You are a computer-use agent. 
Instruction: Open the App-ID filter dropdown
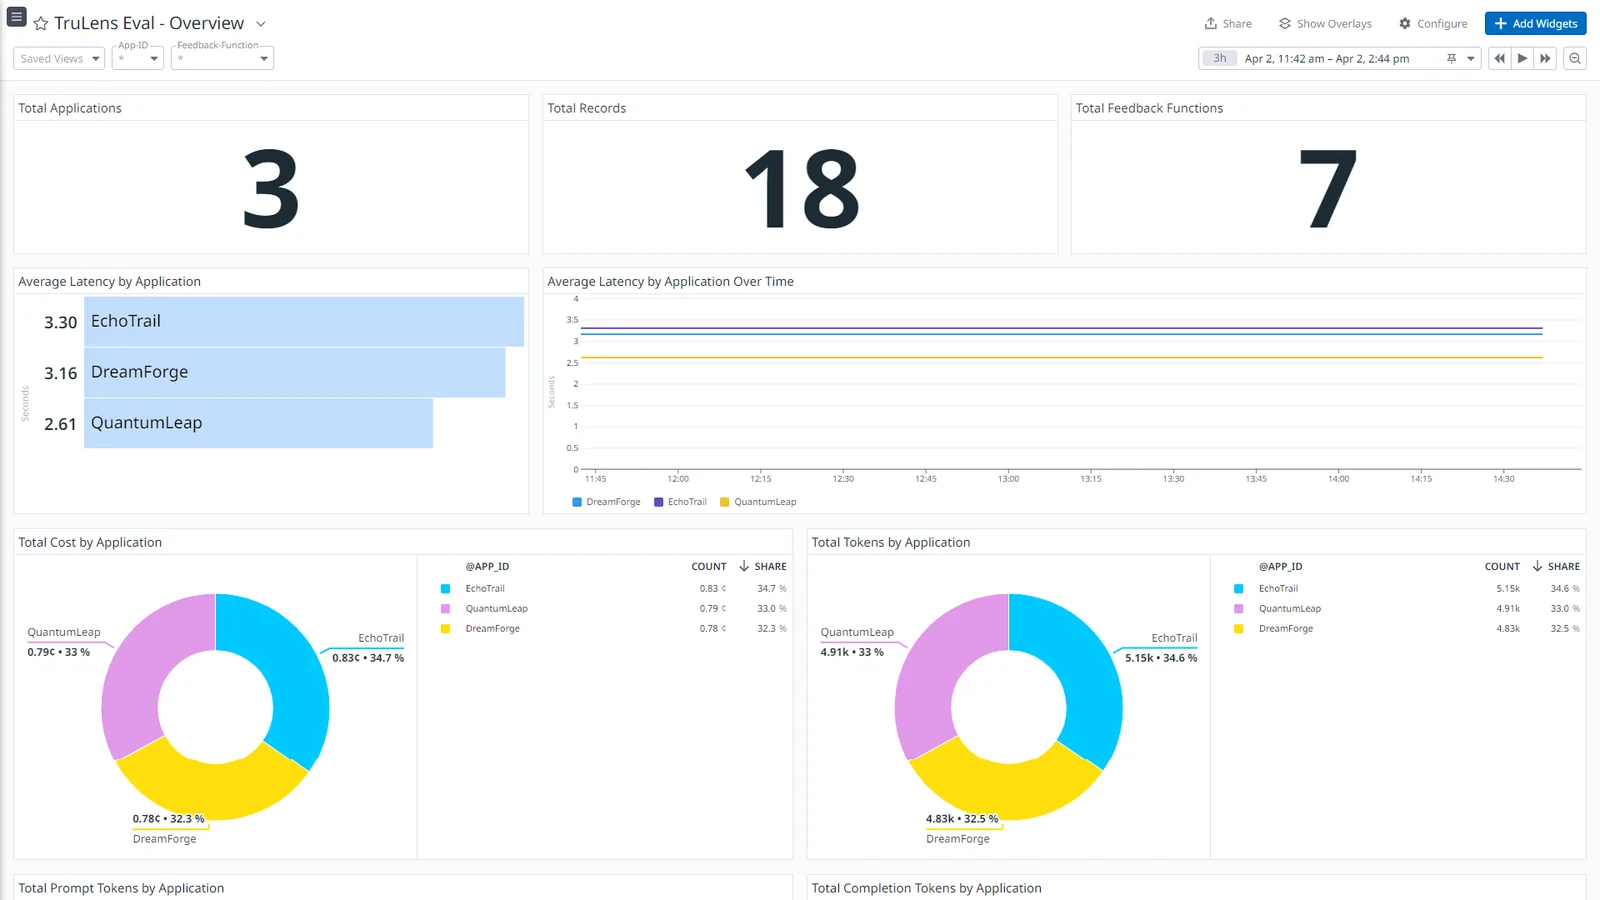(x=138, y=59)
